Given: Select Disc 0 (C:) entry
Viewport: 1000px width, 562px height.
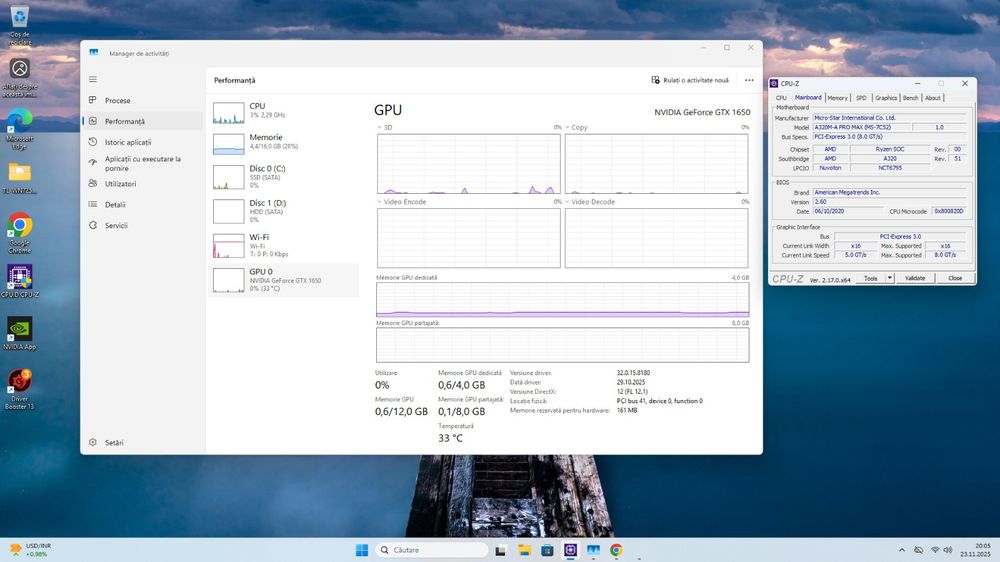Looking at the screenshot, I should pos(284,177).
